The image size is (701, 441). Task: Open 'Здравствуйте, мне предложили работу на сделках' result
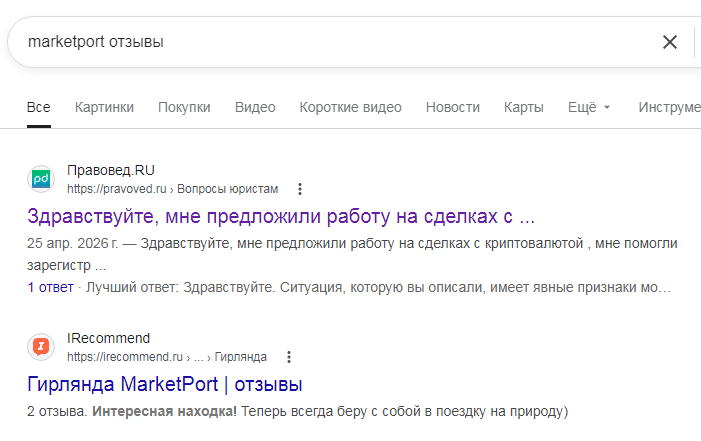(281, 216)
